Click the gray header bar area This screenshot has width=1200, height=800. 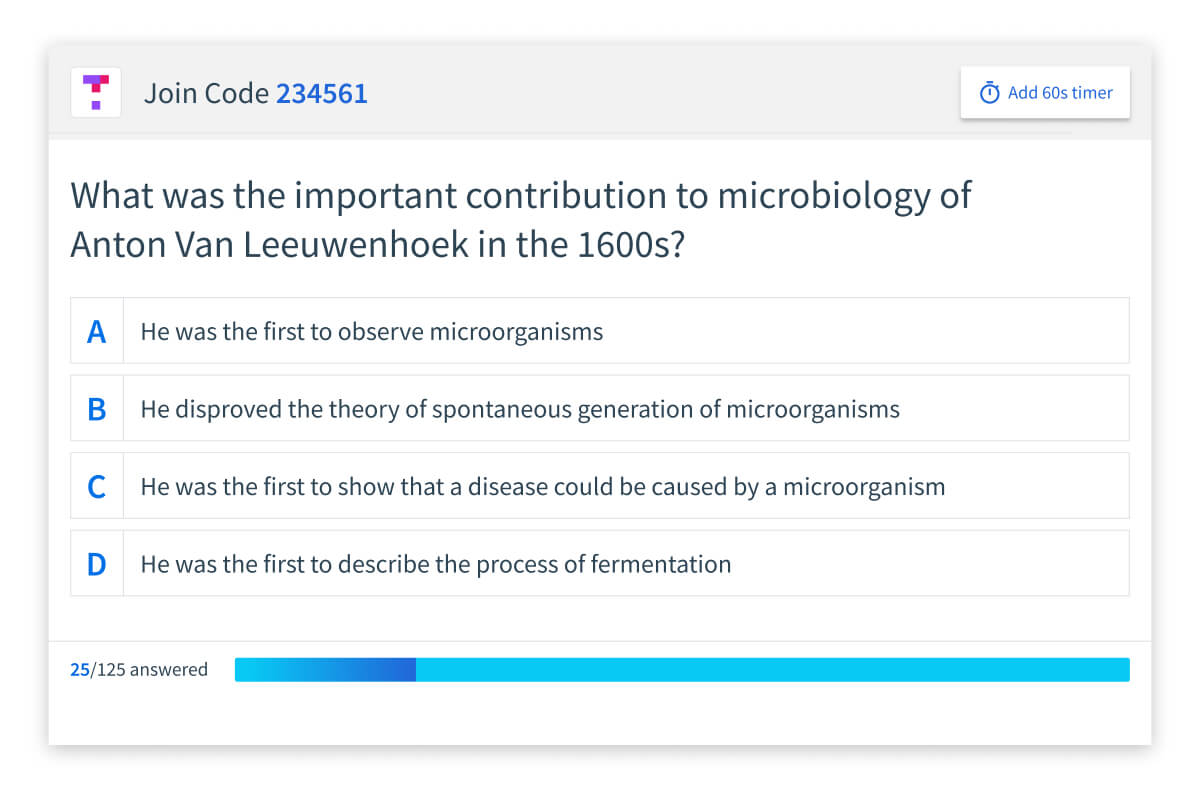(600, 92)
